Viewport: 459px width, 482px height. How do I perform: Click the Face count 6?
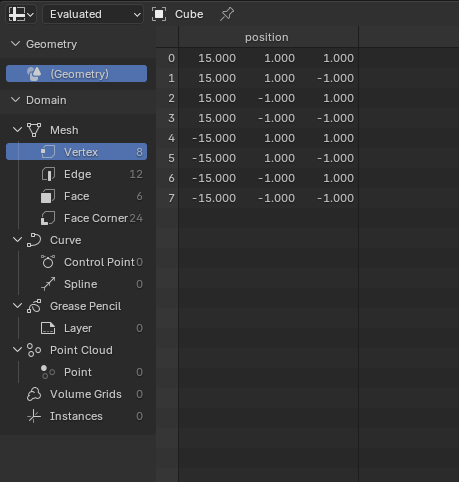[139, 196]
